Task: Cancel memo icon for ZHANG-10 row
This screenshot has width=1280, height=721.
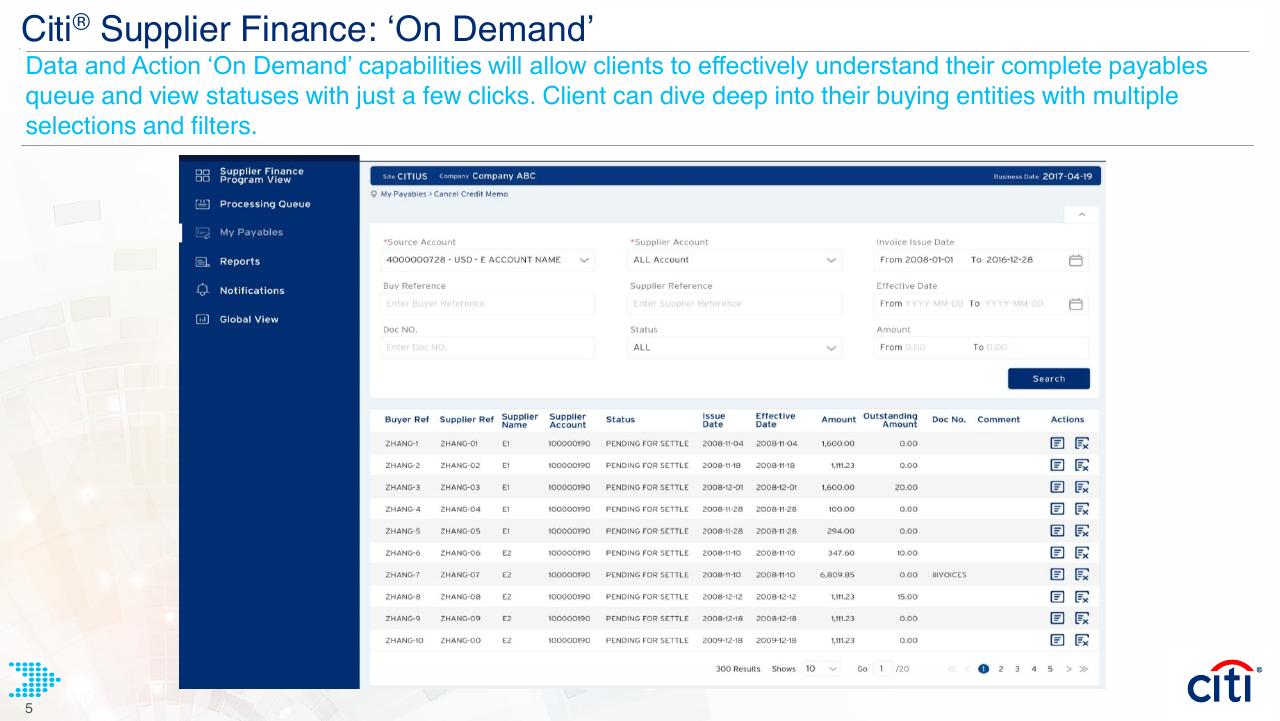Action: pyautogui.click(x=1081, y=640)
